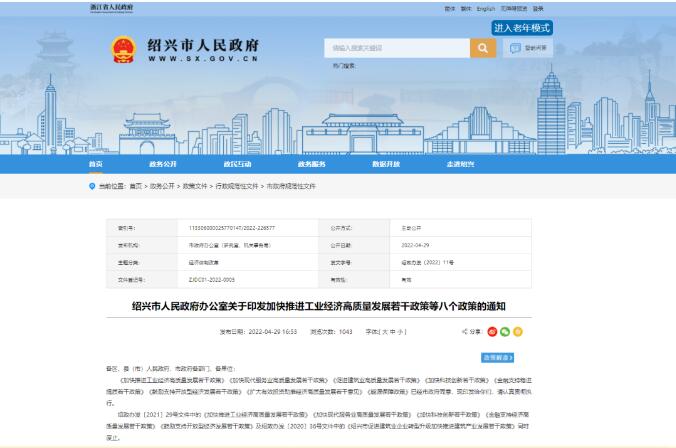
Task: Expand the 数据开放 navigation menu
Action: click(x=386, y=163)
